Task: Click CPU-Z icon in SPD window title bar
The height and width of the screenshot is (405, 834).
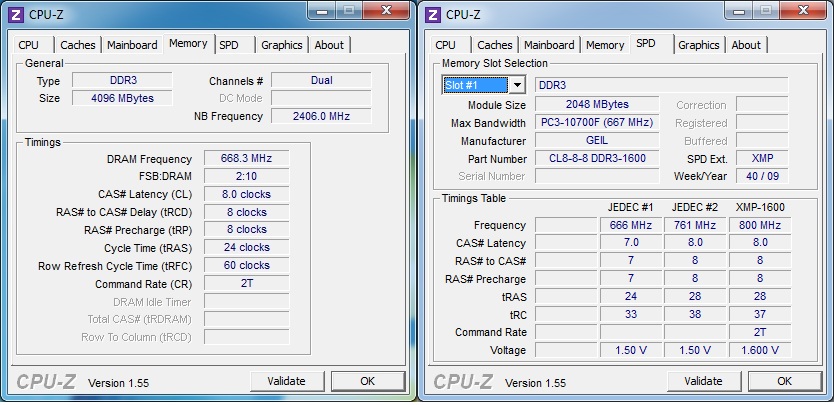Action: [432, 13]
